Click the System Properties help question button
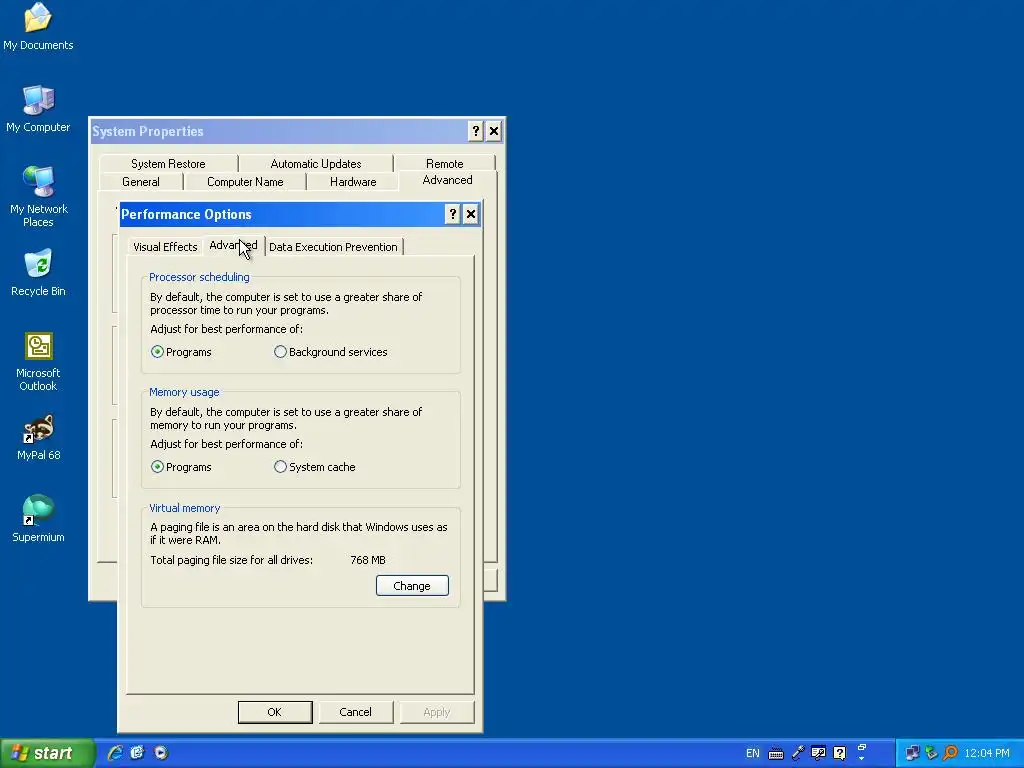The width and height of the screenshot is (1024, 768). [x=475, y=131]
